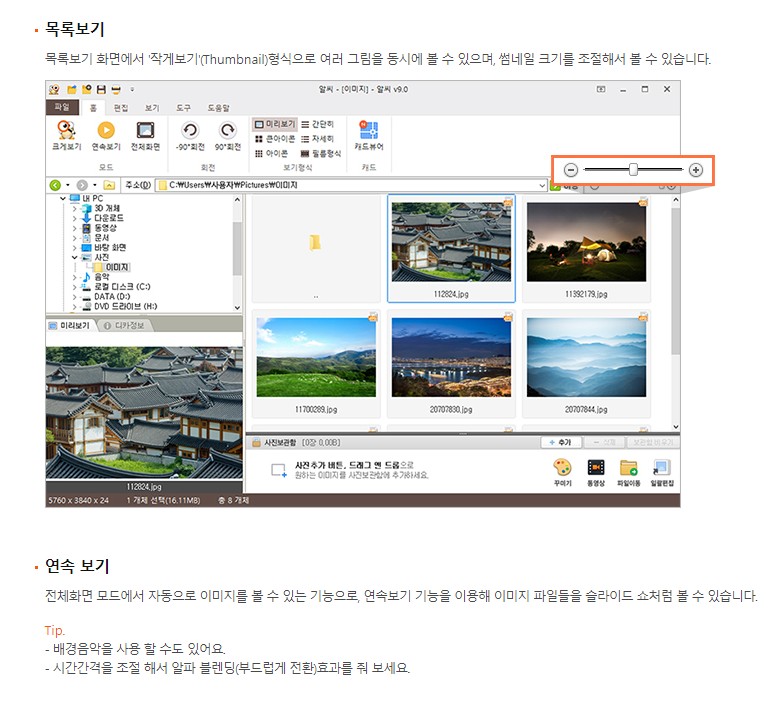Expand the 다운로드 tree node
The height and width of the screenshot is (707, 783).
point(74,218)
